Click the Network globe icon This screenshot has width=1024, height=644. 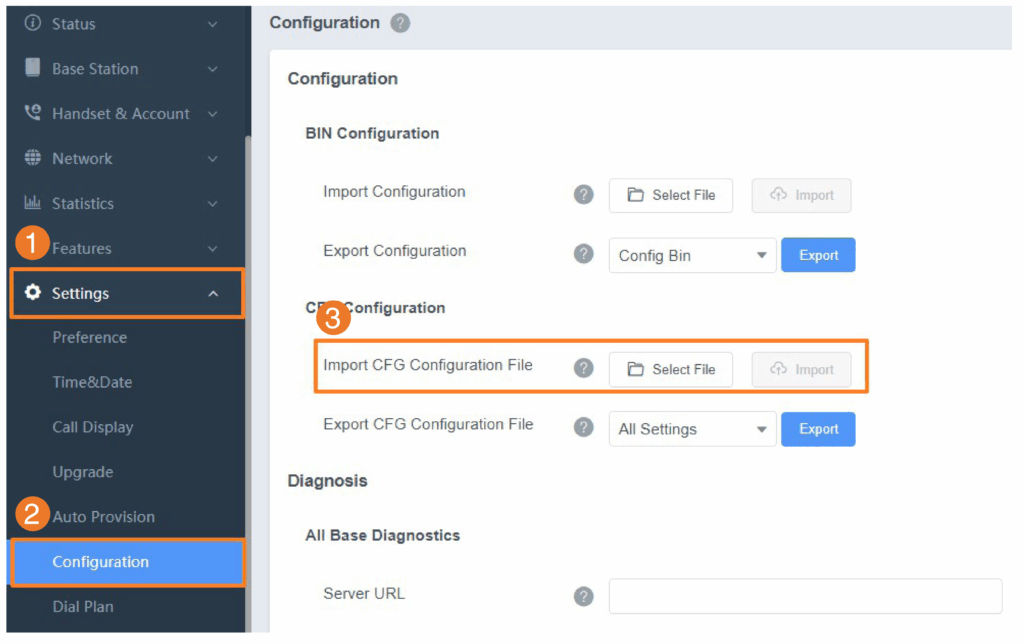click(x=33, y=158)
